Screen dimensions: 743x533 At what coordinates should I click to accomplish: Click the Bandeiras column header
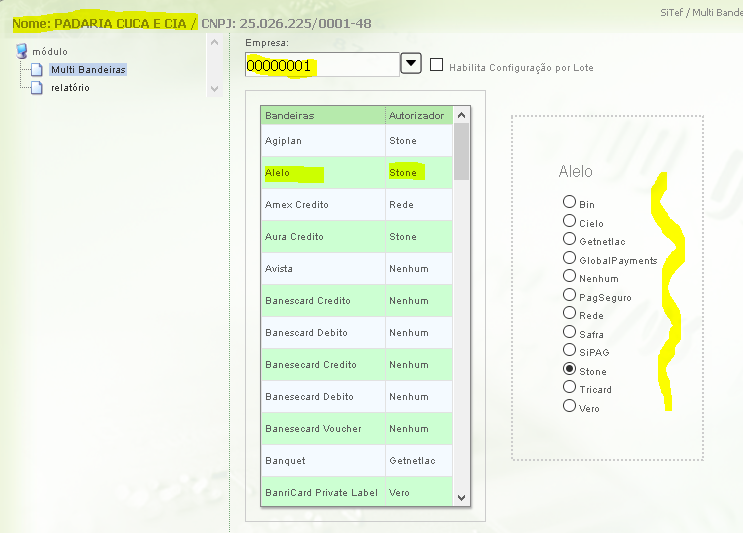323,116
